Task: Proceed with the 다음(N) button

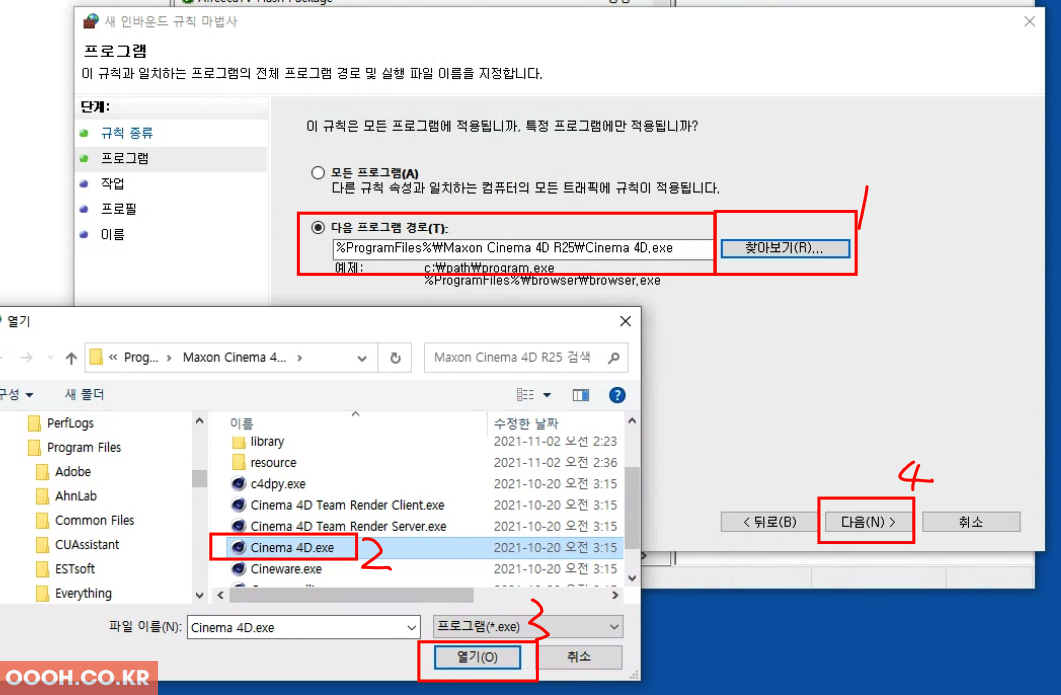Action: [867, 522]
